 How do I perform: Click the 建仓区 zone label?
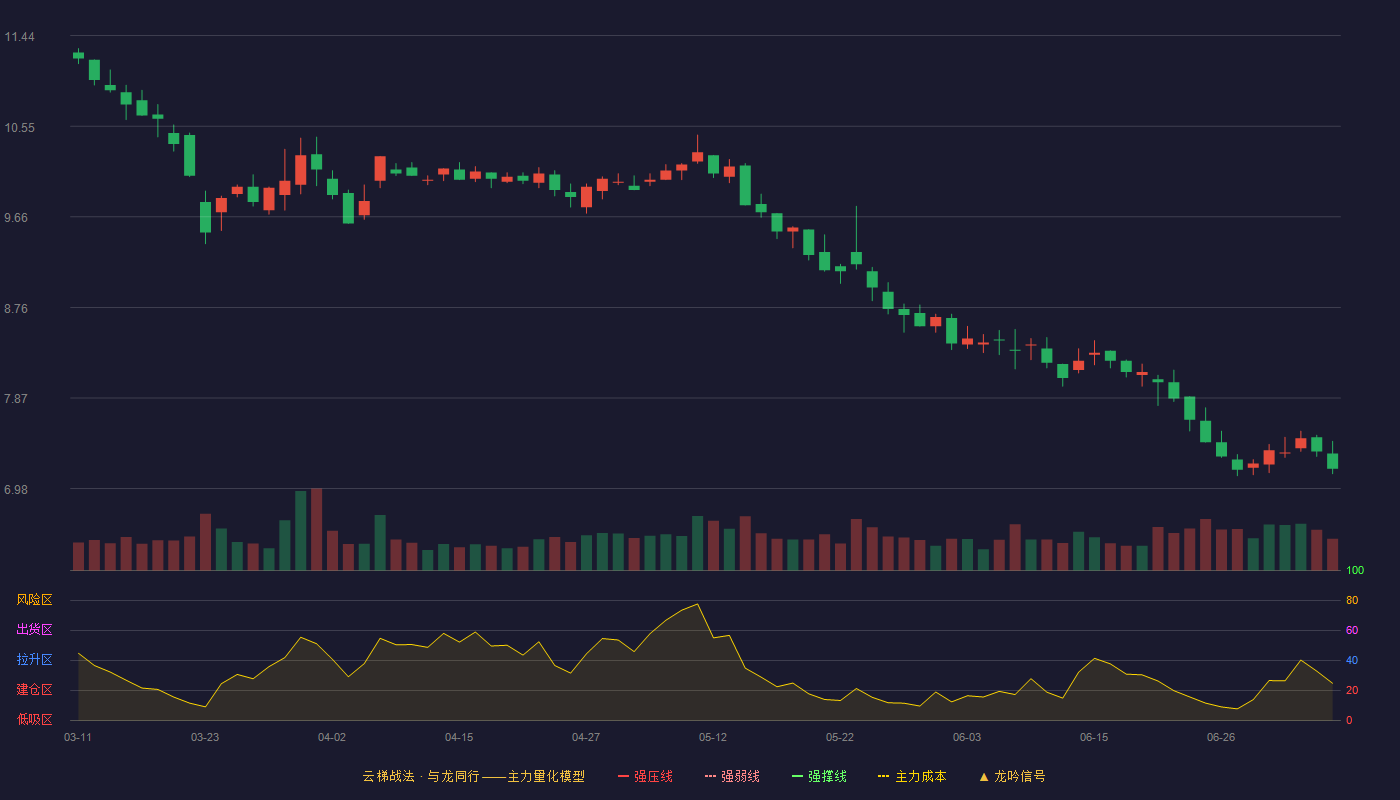[x=34, y=690]
